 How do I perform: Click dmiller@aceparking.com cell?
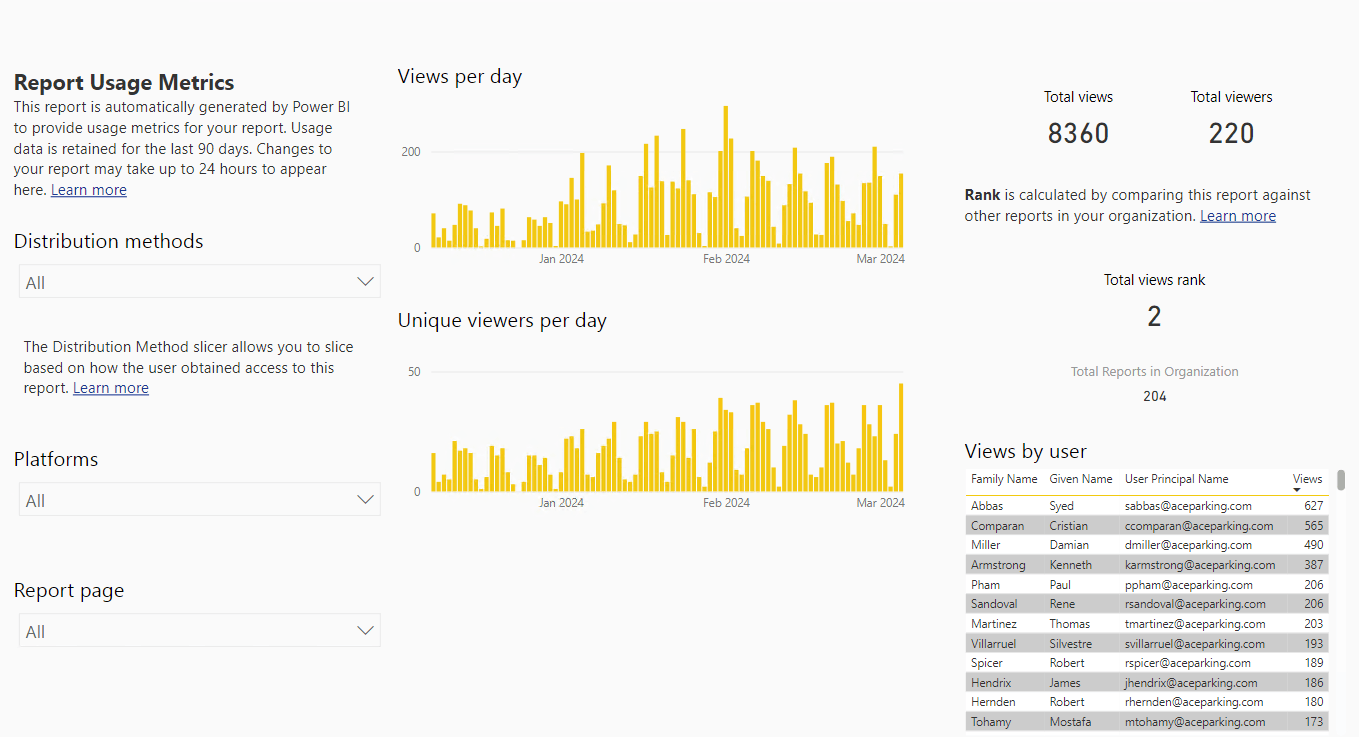coord(1188,545)
